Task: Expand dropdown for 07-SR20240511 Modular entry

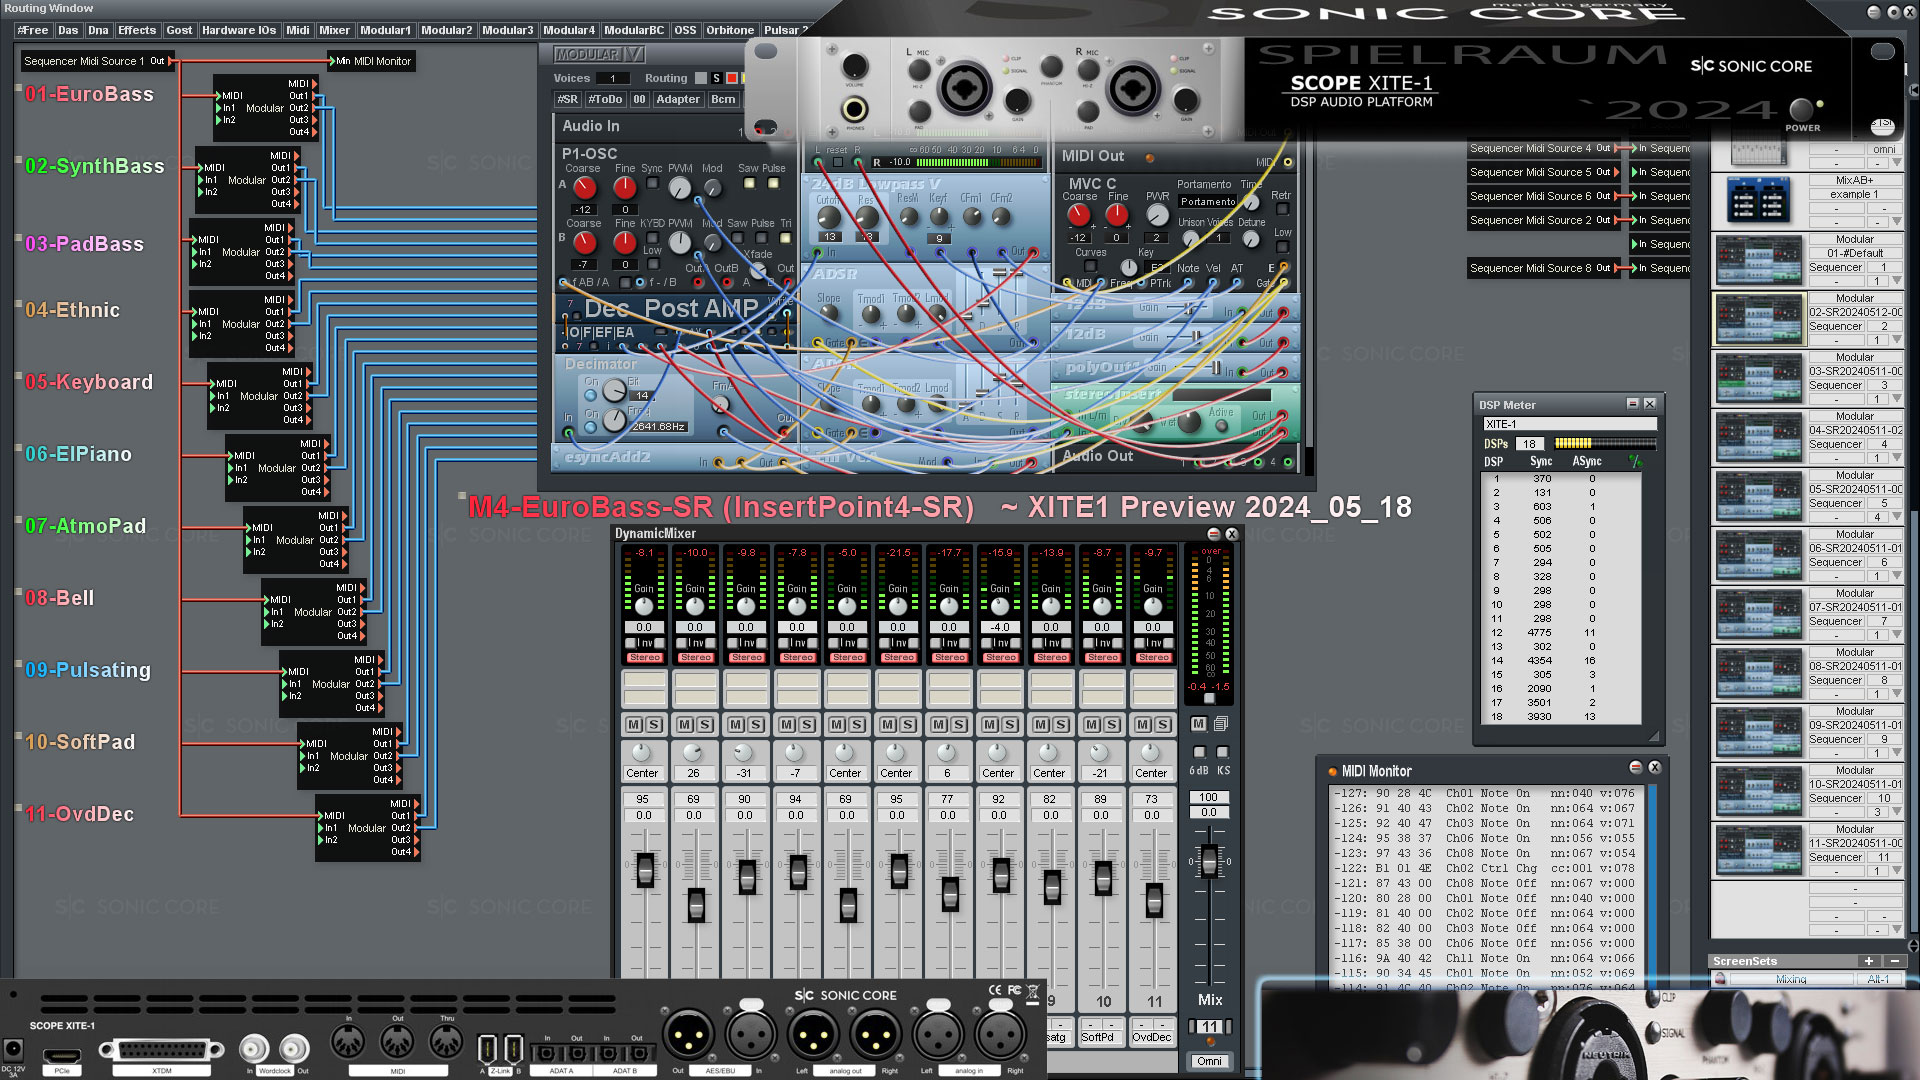Action: 1897,635
